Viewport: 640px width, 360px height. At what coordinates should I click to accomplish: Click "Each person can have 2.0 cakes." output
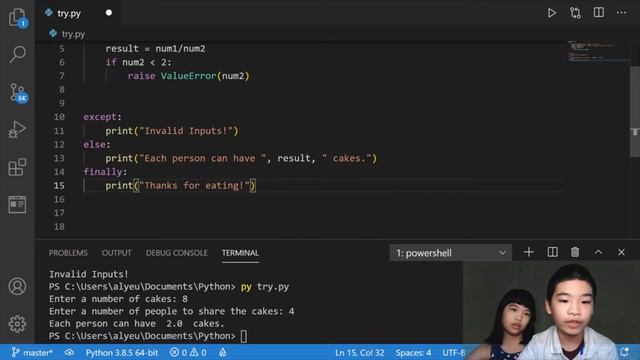point(137,324)
